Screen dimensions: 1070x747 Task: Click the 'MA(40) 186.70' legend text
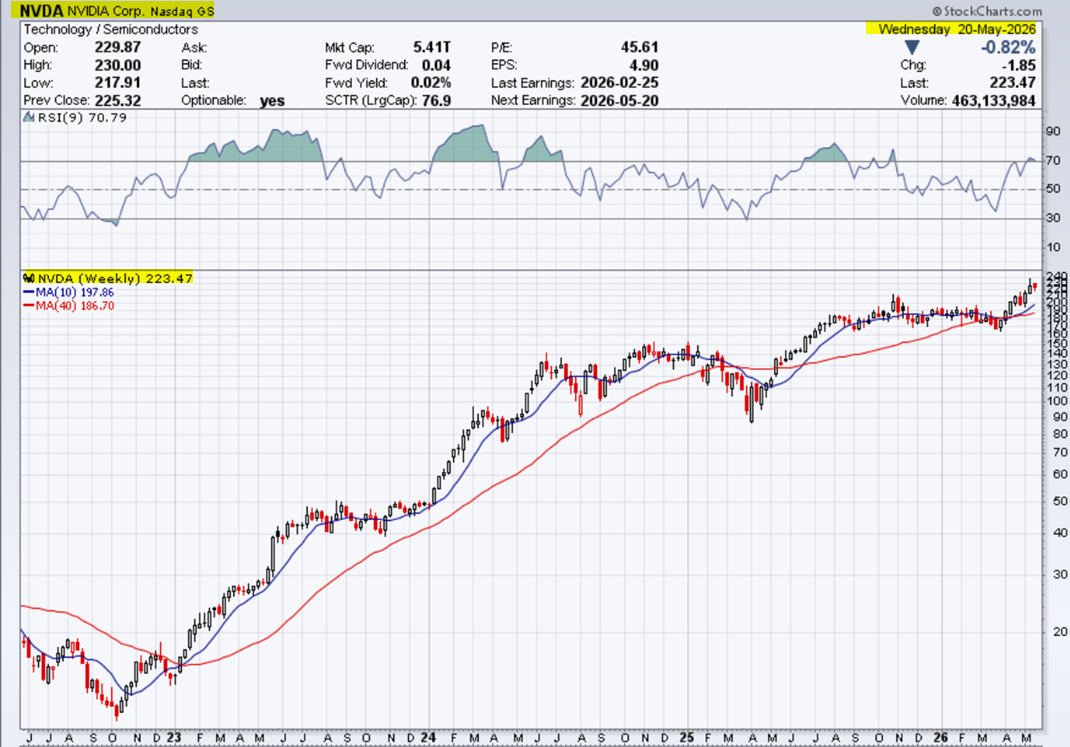point(75,306)
